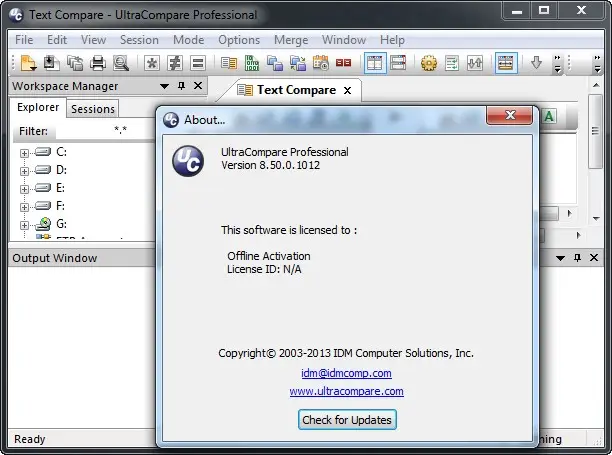The width and height of the screenshot is (612, 455).
Task: Close the Text Compare tab
Action: coord(347,91)
